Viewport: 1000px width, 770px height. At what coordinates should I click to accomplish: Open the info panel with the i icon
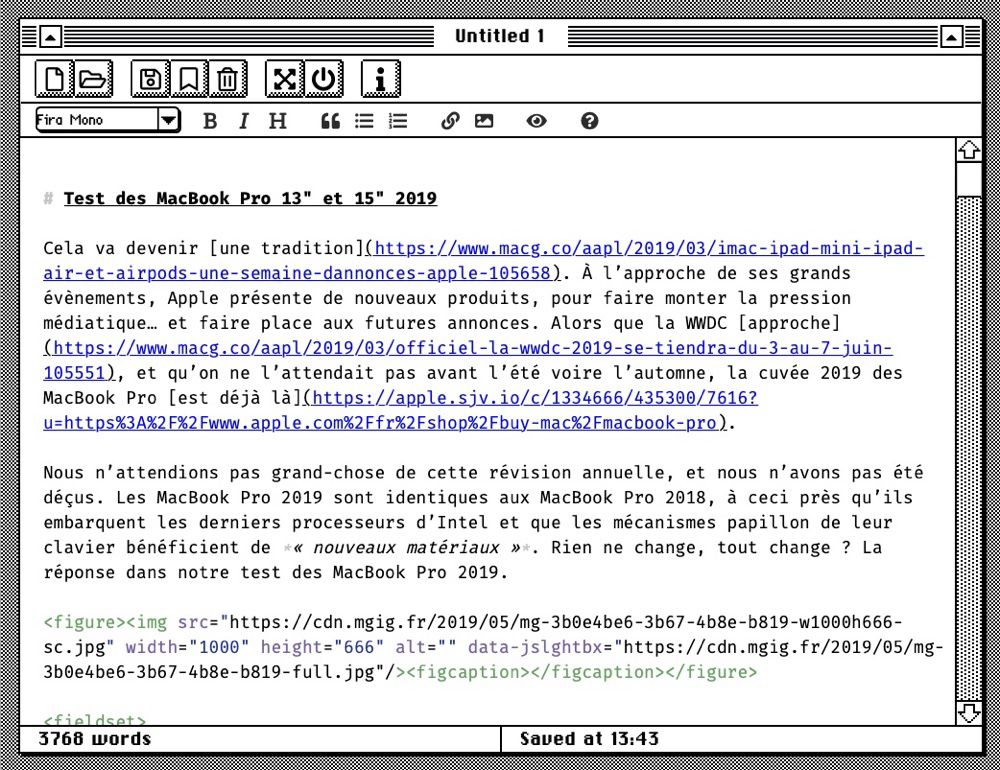[x=381, y=79]
